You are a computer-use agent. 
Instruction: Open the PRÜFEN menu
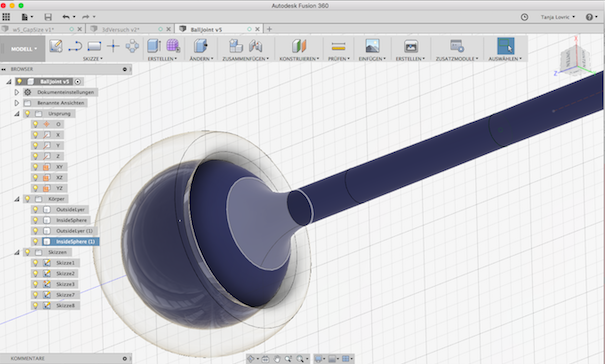click(x=338, y=59)
